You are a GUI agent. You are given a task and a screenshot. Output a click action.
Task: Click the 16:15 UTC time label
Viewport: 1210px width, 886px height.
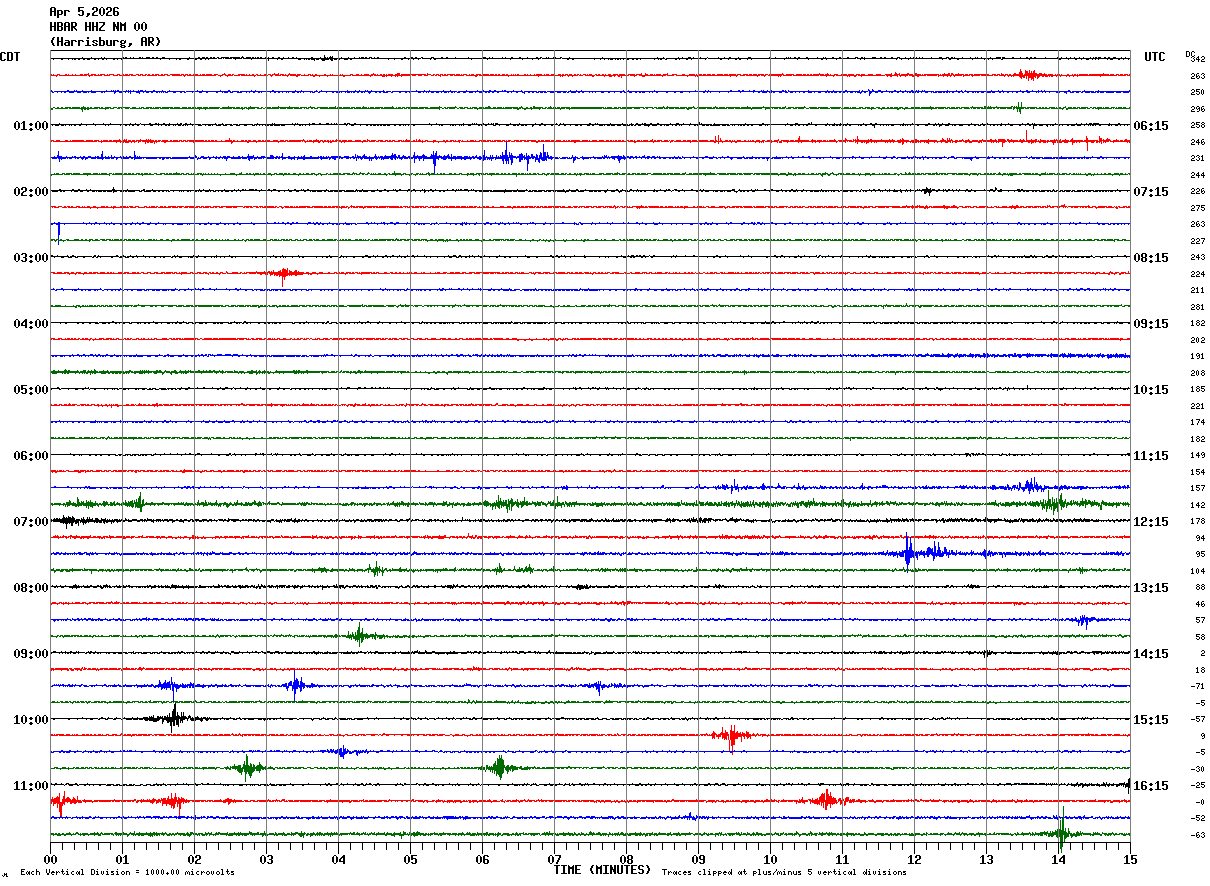1152,786
